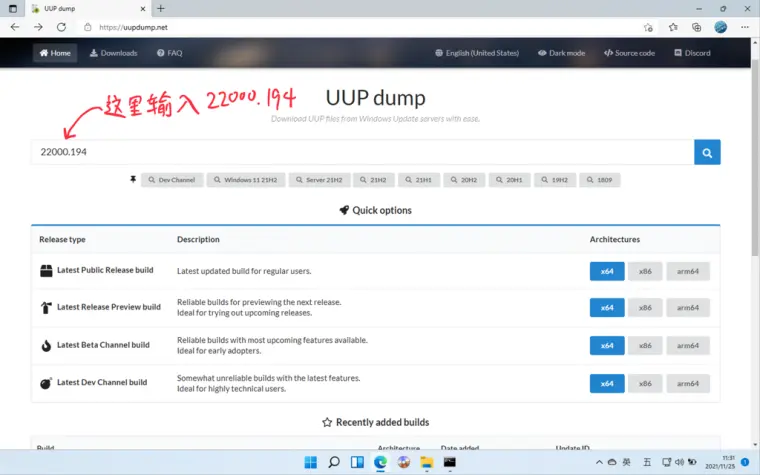The height and width of the screenshot is (475, 760).
Task: Select arm64 for Latest Public Release build
Action: 688,271
